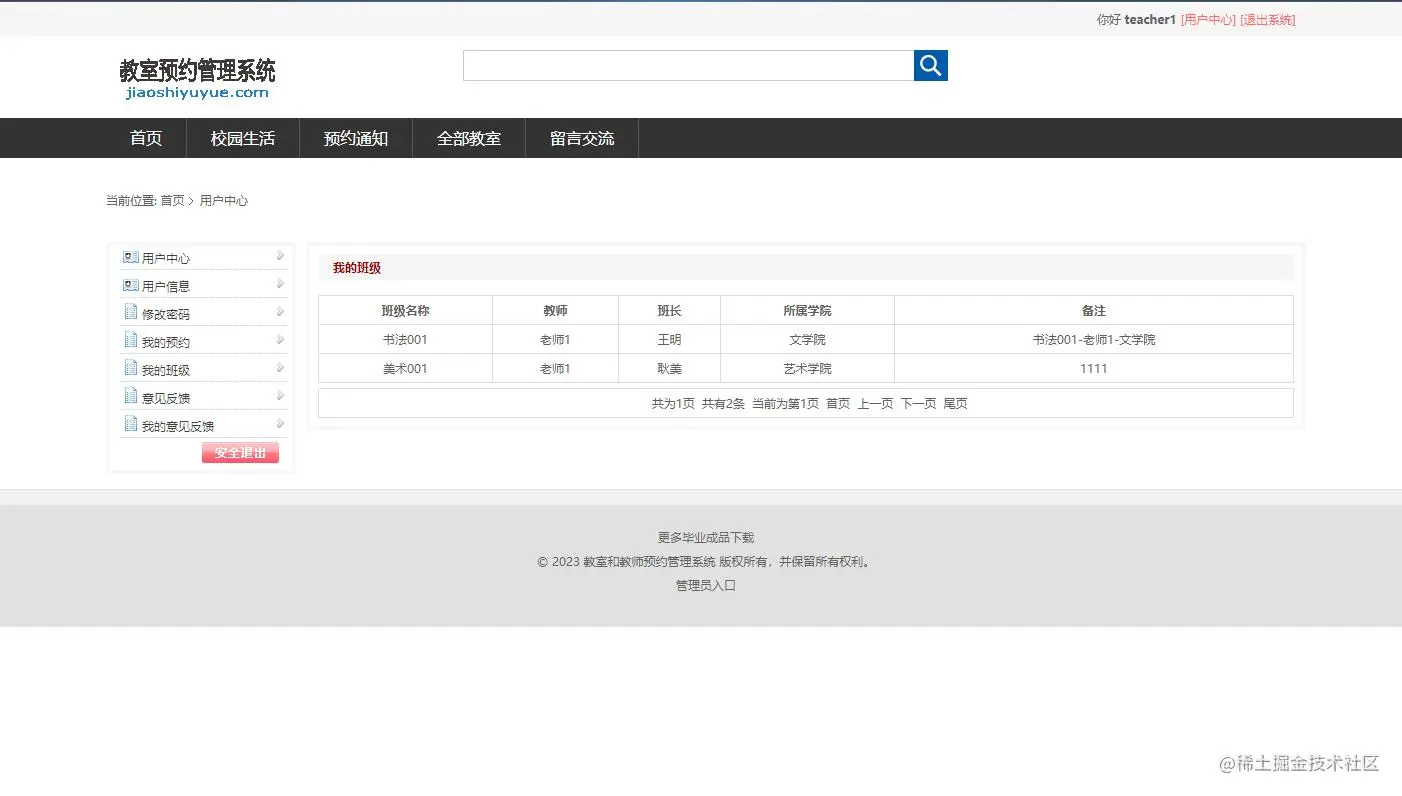Open the 首页 navigation menu item
The image size is (1402, 796).
146,138
